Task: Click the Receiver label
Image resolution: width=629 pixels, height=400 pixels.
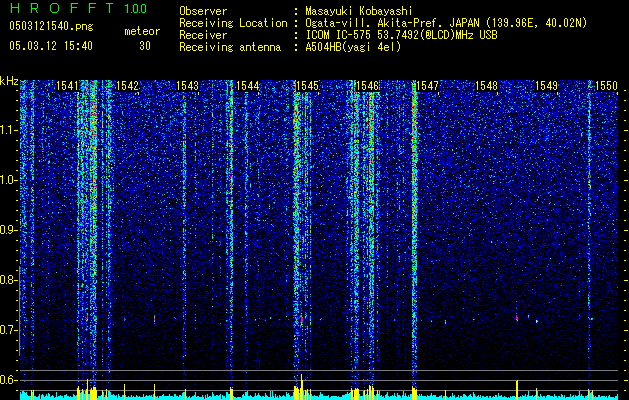Action: click(203, 35)
